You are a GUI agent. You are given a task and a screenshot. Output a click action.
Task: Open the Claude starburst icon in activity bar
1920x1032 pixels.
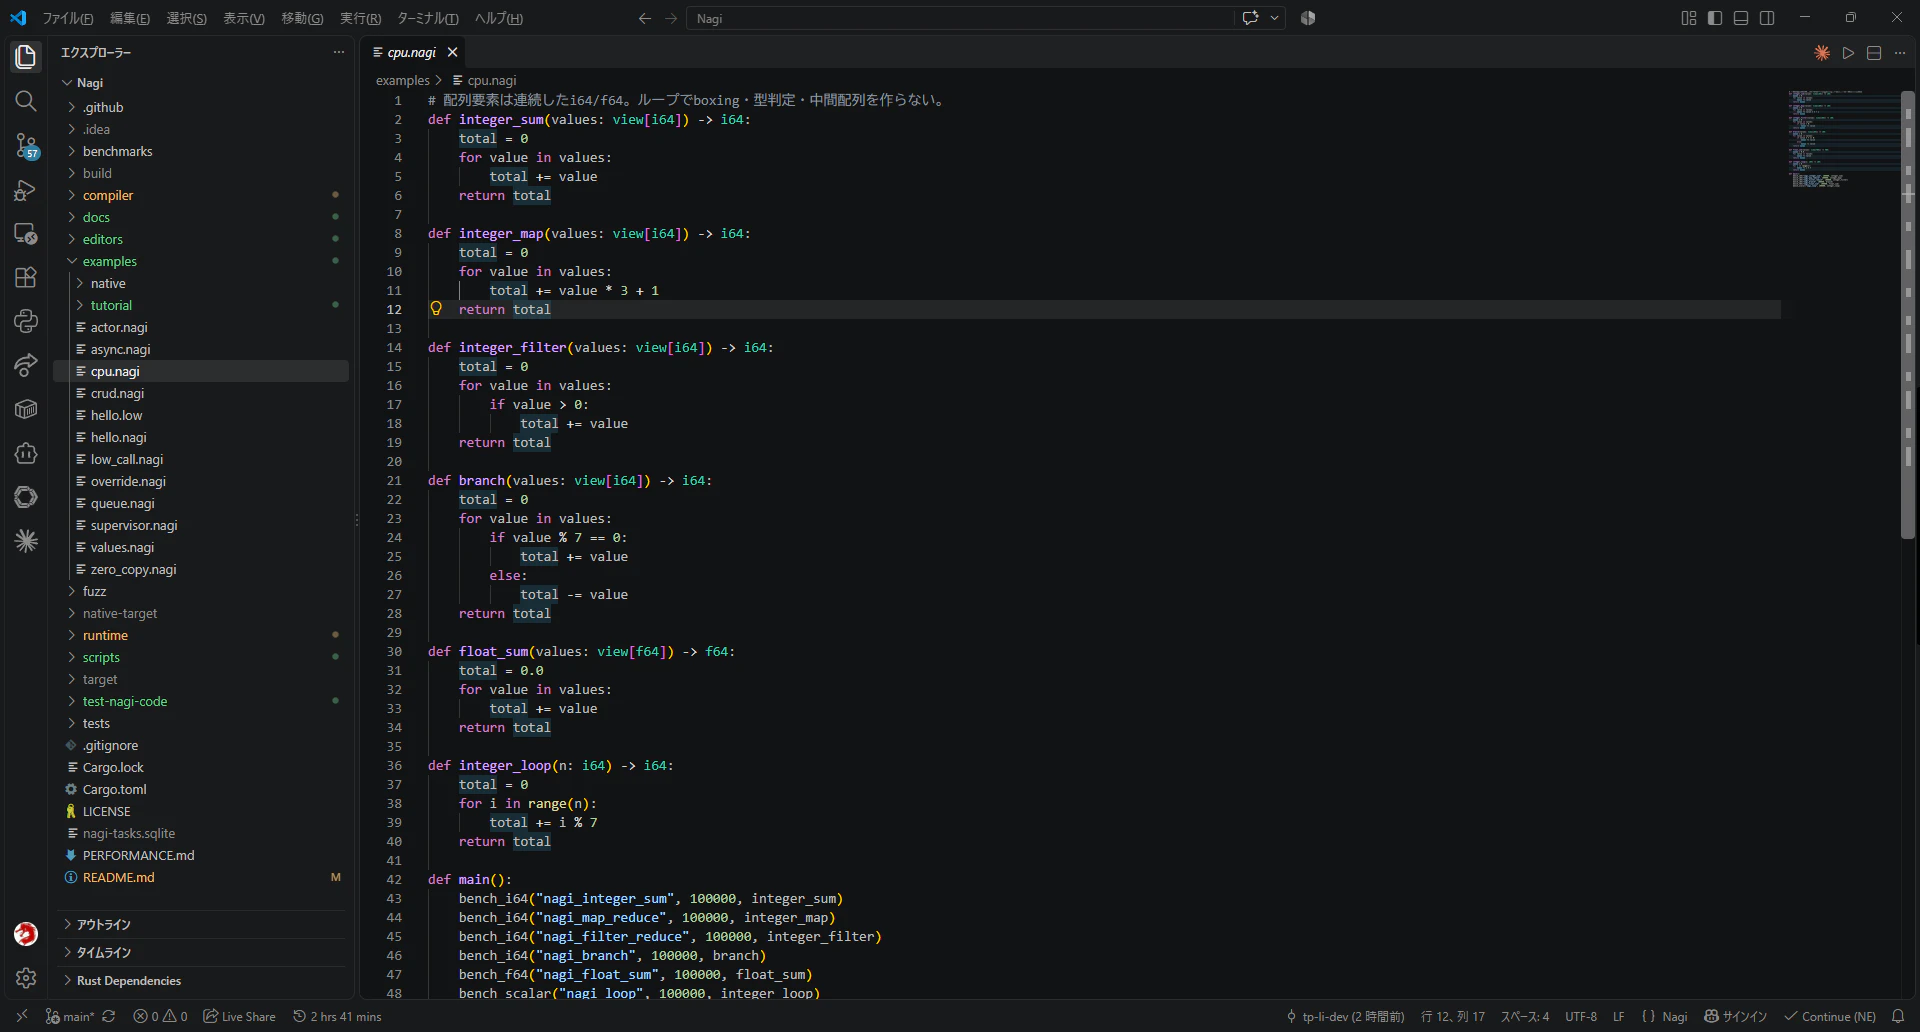coord(26,541)
